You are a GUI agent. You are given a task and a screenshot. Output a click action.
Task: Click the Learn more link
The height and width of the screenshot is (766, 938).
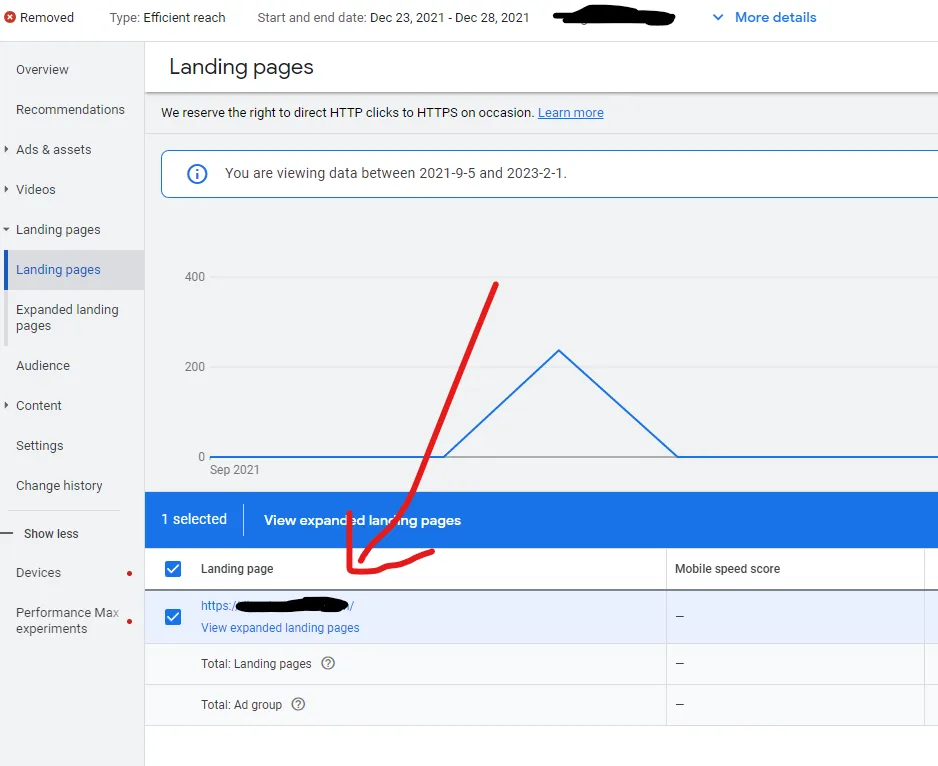pyautogui.click(x=571, y=113)
